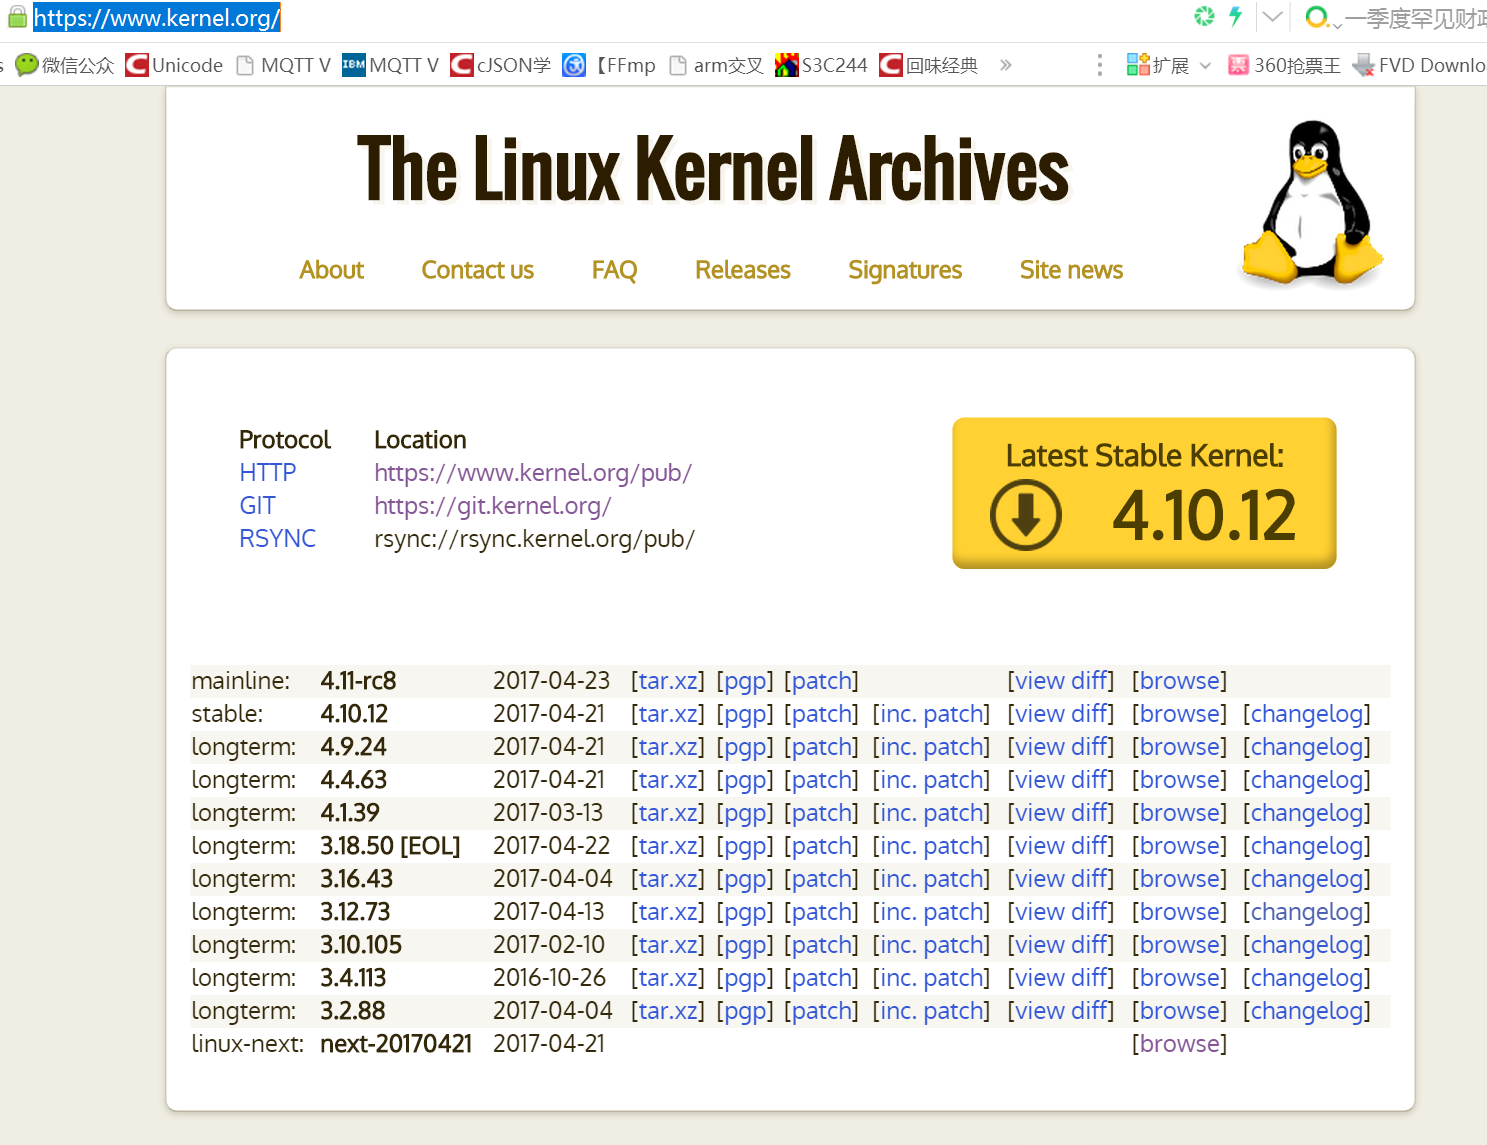Open the 扩展 extensions dropdown
1487x1145 pixels.
tap(1168, 65)
